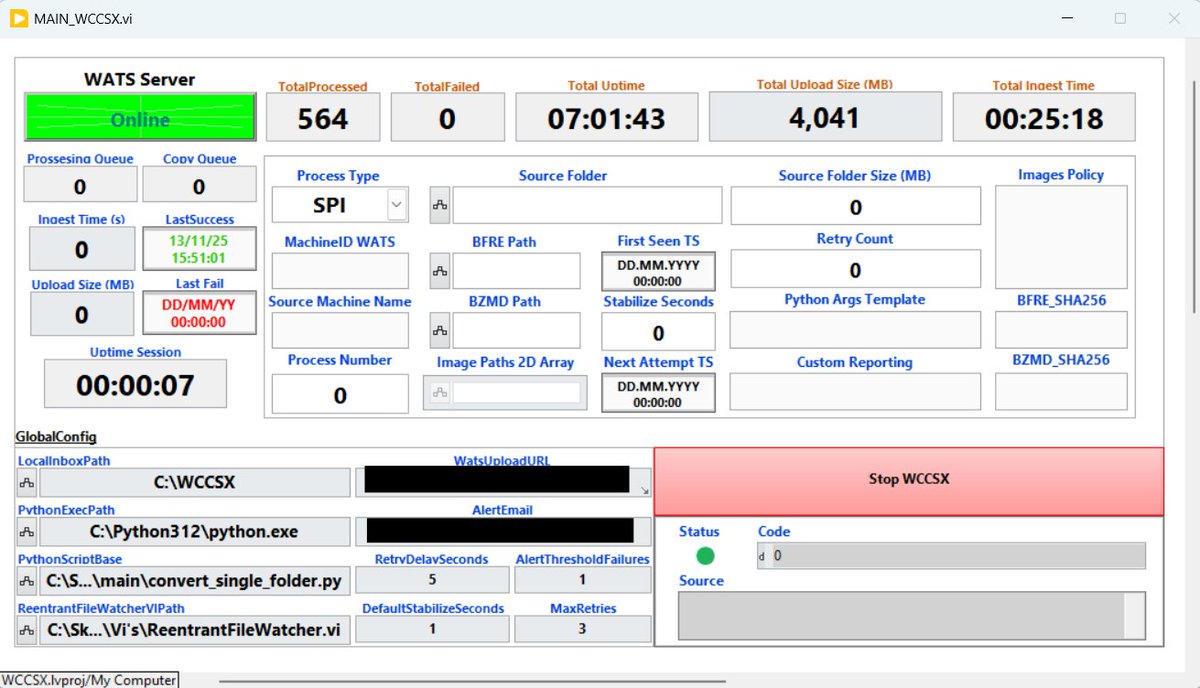The width and height of the screenshot is (1200, 688).
Task: Click the browse icon next to LocalInboxPath
Action: point(26,483)
